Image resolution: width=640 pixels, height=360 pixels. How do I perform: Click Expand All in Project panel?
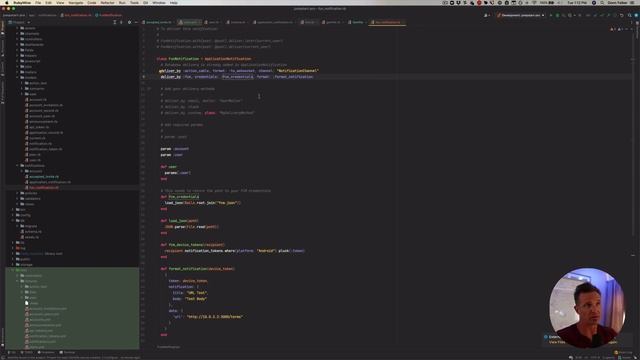click(115, 22)
